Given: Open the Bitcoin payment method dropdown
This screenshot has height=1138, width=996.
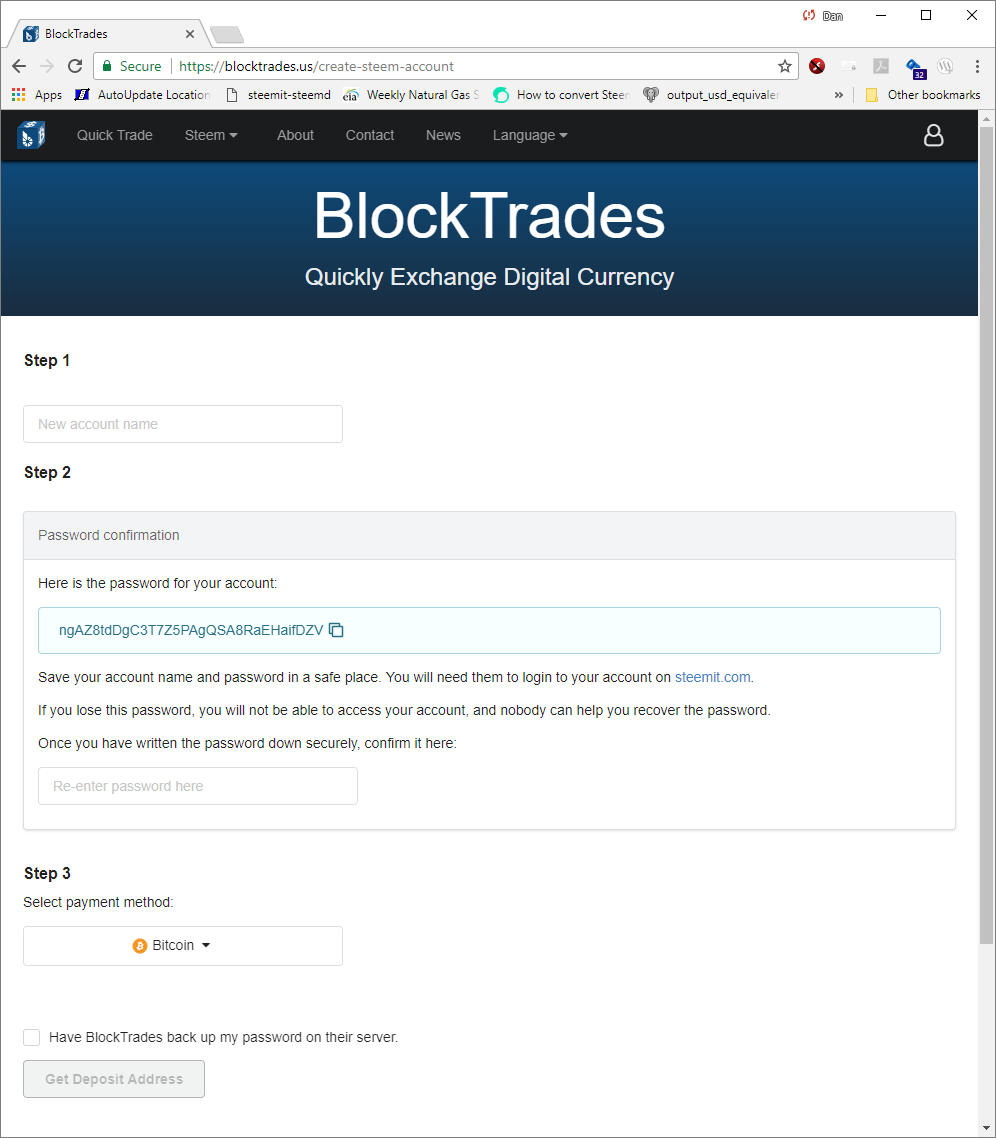Looking at the screenshot, I should pos(183,946).
